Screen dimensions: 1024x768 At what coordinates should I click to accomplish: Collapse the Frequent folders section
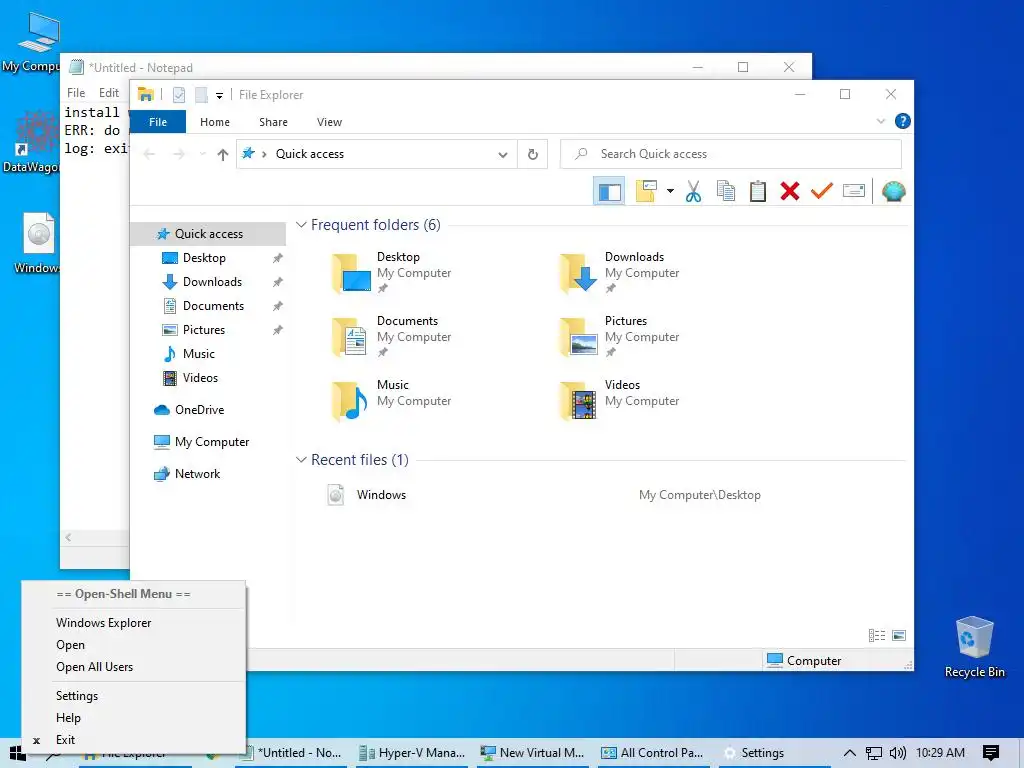301,225
